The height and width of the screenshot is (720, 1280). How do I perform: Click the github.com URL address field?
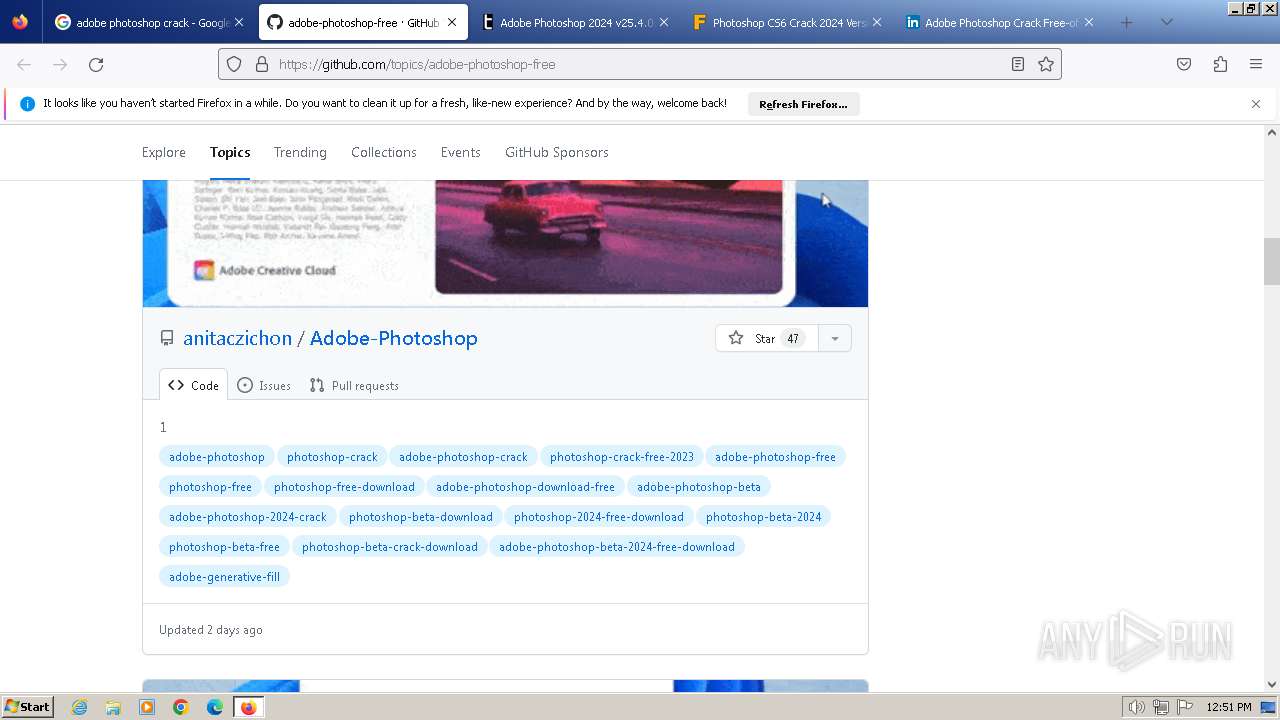coord(640,64)
